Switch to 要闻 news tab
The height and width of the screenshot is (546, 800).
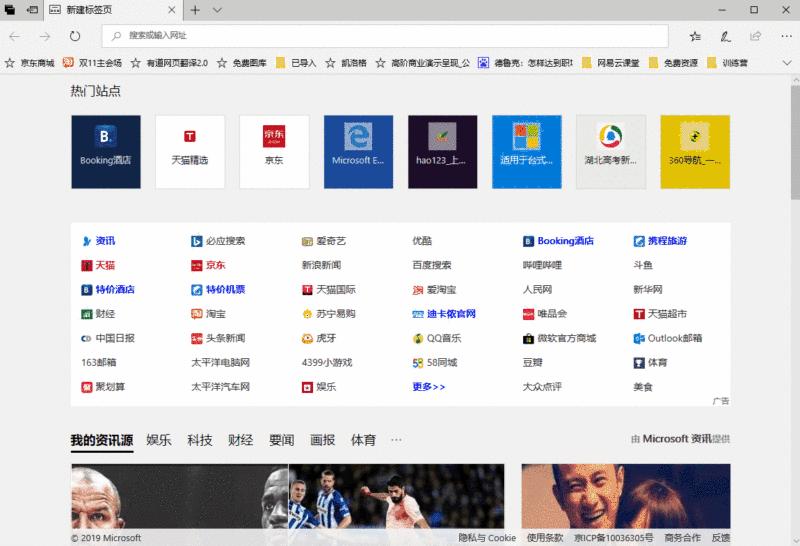(x=282, y=440)
